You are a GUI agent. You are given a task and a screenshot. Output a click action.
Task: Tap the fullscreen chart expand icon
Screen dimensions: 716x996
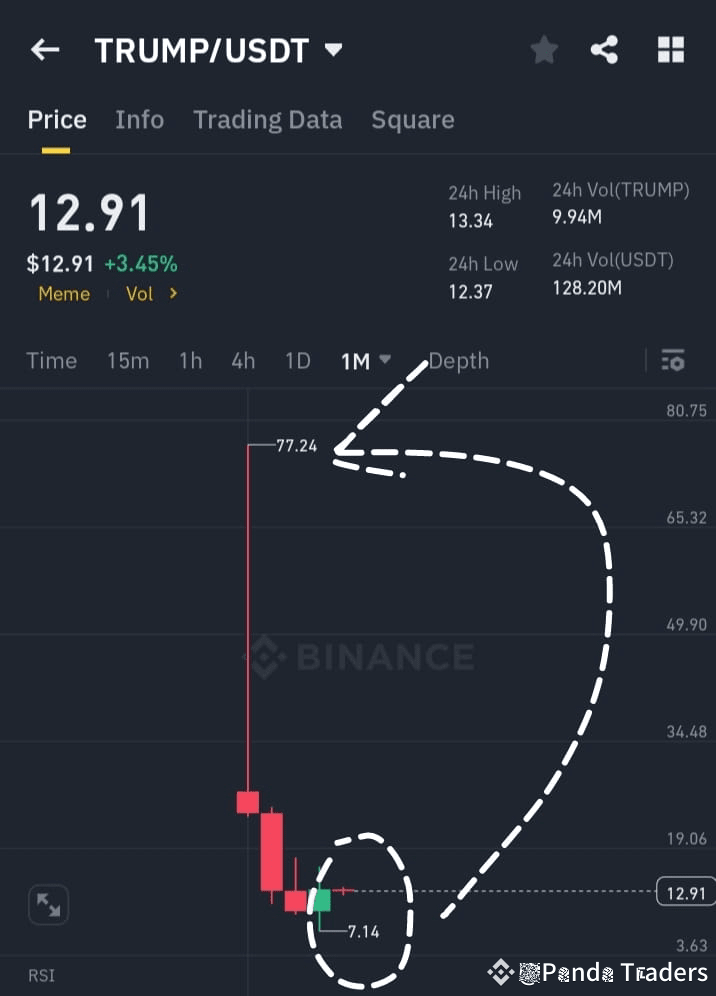tap(47, 904)
